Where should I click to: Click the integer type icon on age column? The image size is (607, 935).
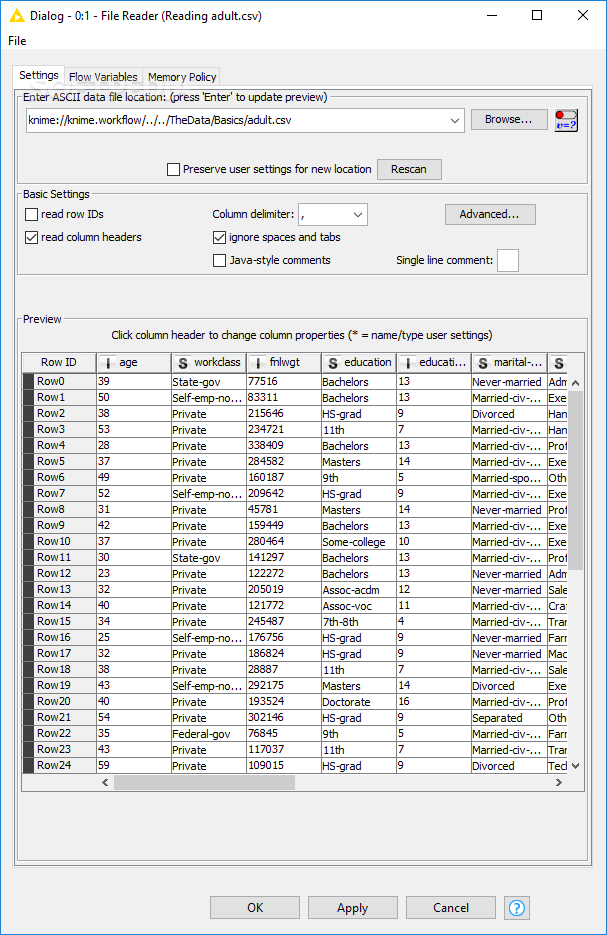coord(108,363)
